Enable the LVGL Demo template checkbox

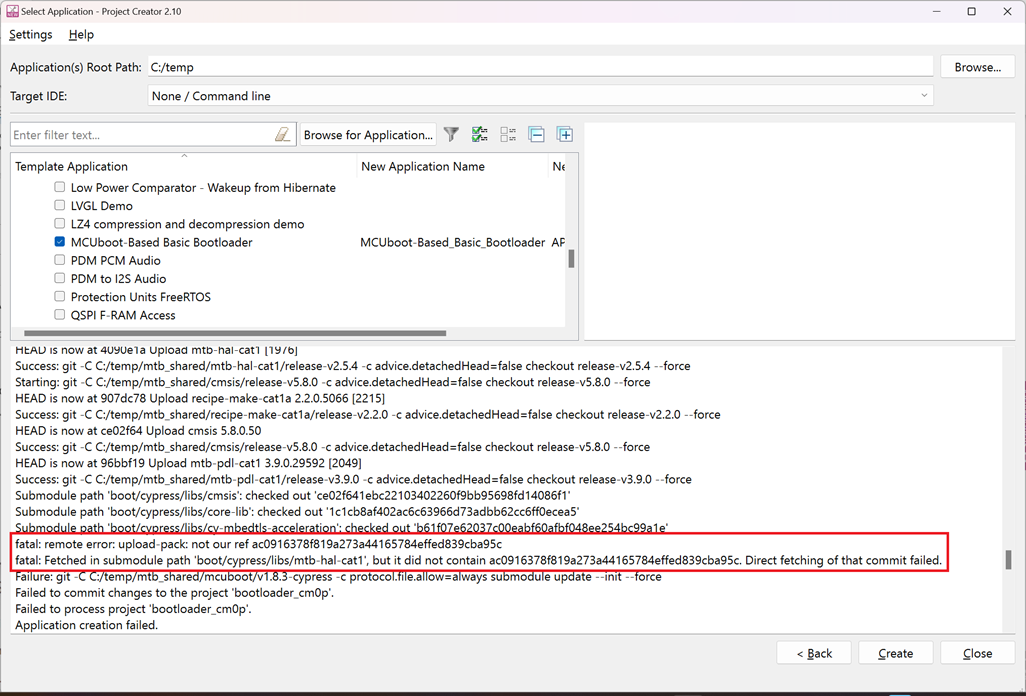(x=59, y=205)
